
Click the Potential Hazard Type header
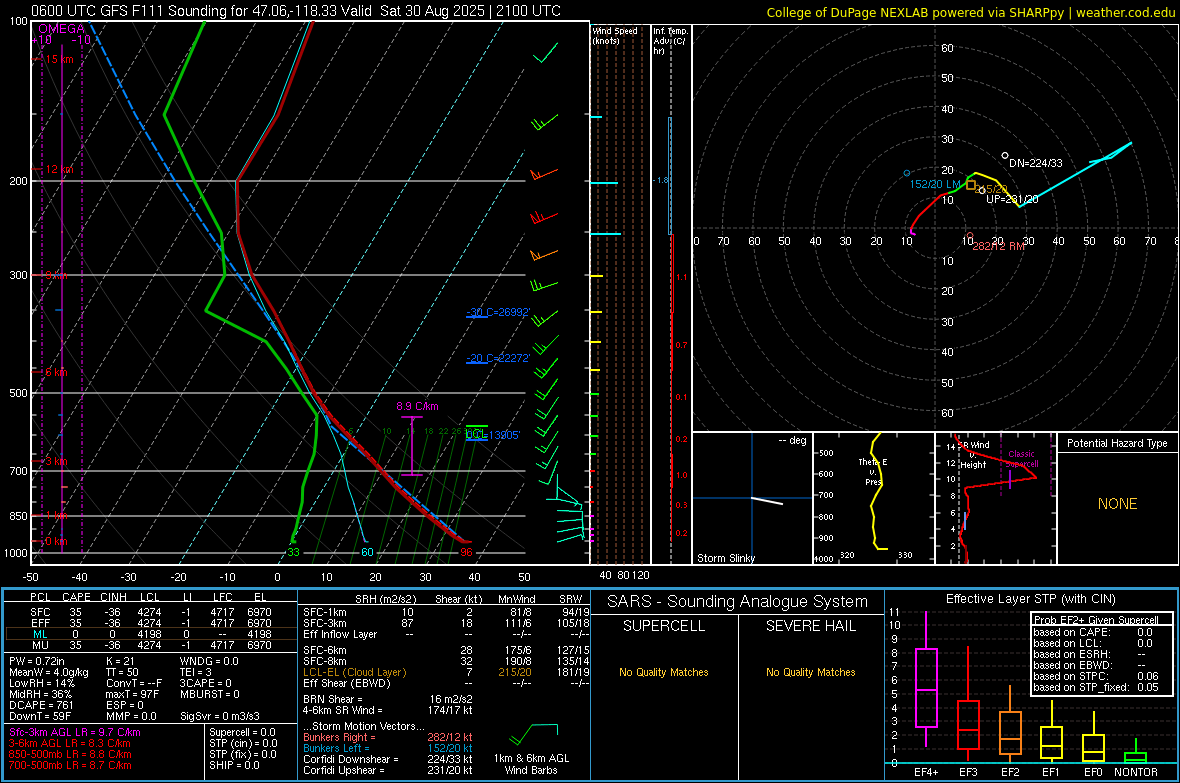[1117, 443]
